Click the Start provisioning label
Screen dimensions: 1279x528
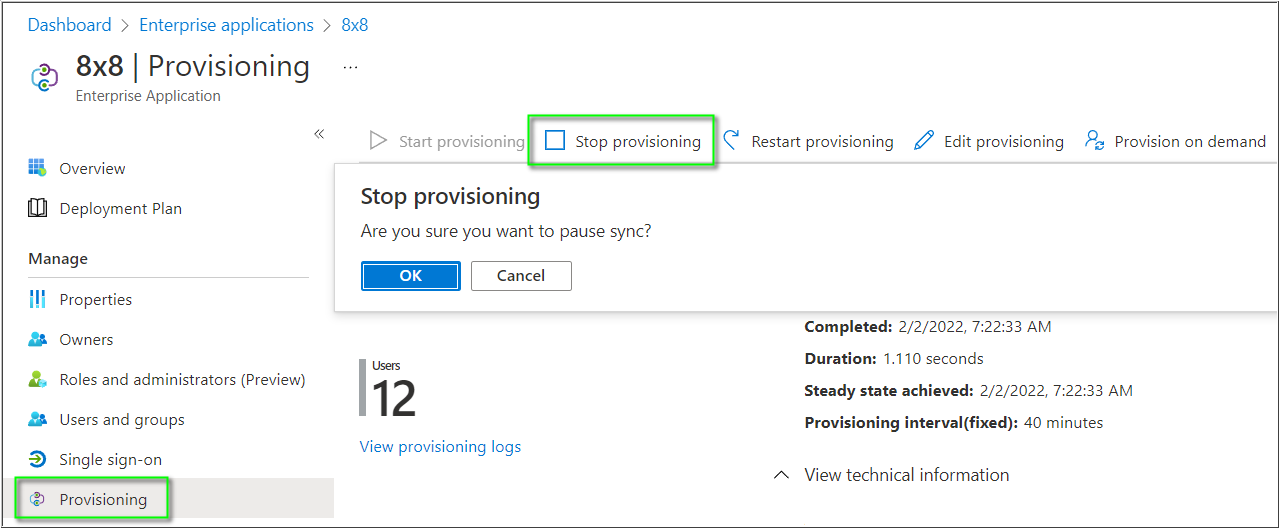[462, 141]
